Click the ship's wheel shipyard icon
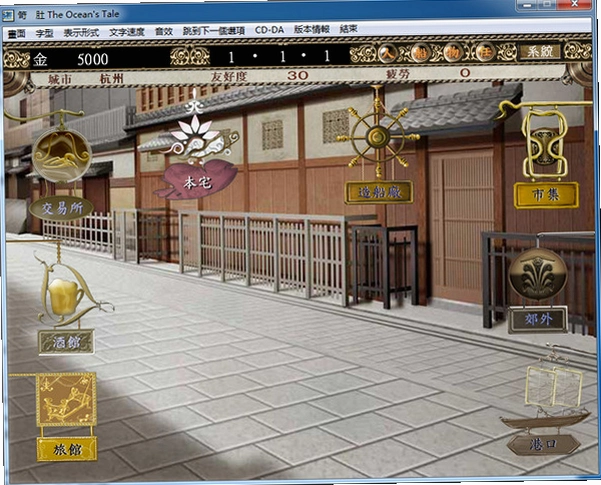601x485 pixels. 378,137
